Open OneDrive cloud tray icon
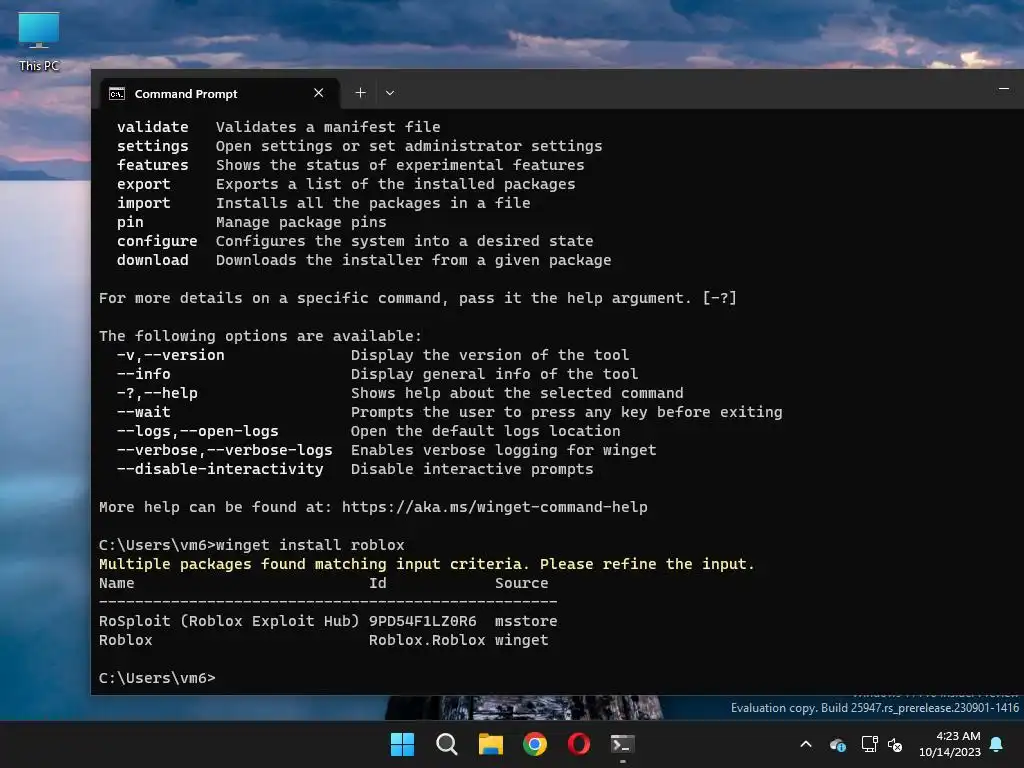1024x768 pixels. pyautogui.click(x=838, y=744)
